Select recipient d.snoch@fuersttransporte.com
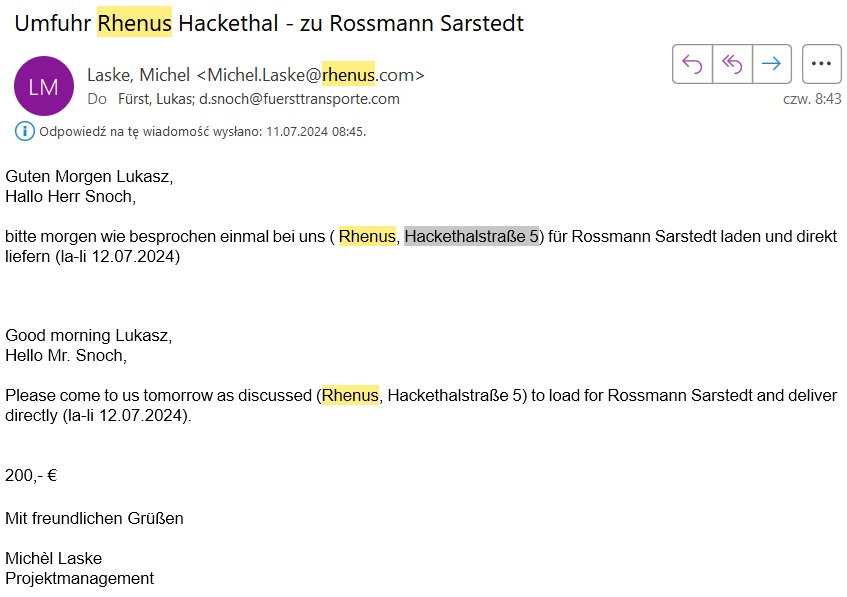 coord(299,99)
